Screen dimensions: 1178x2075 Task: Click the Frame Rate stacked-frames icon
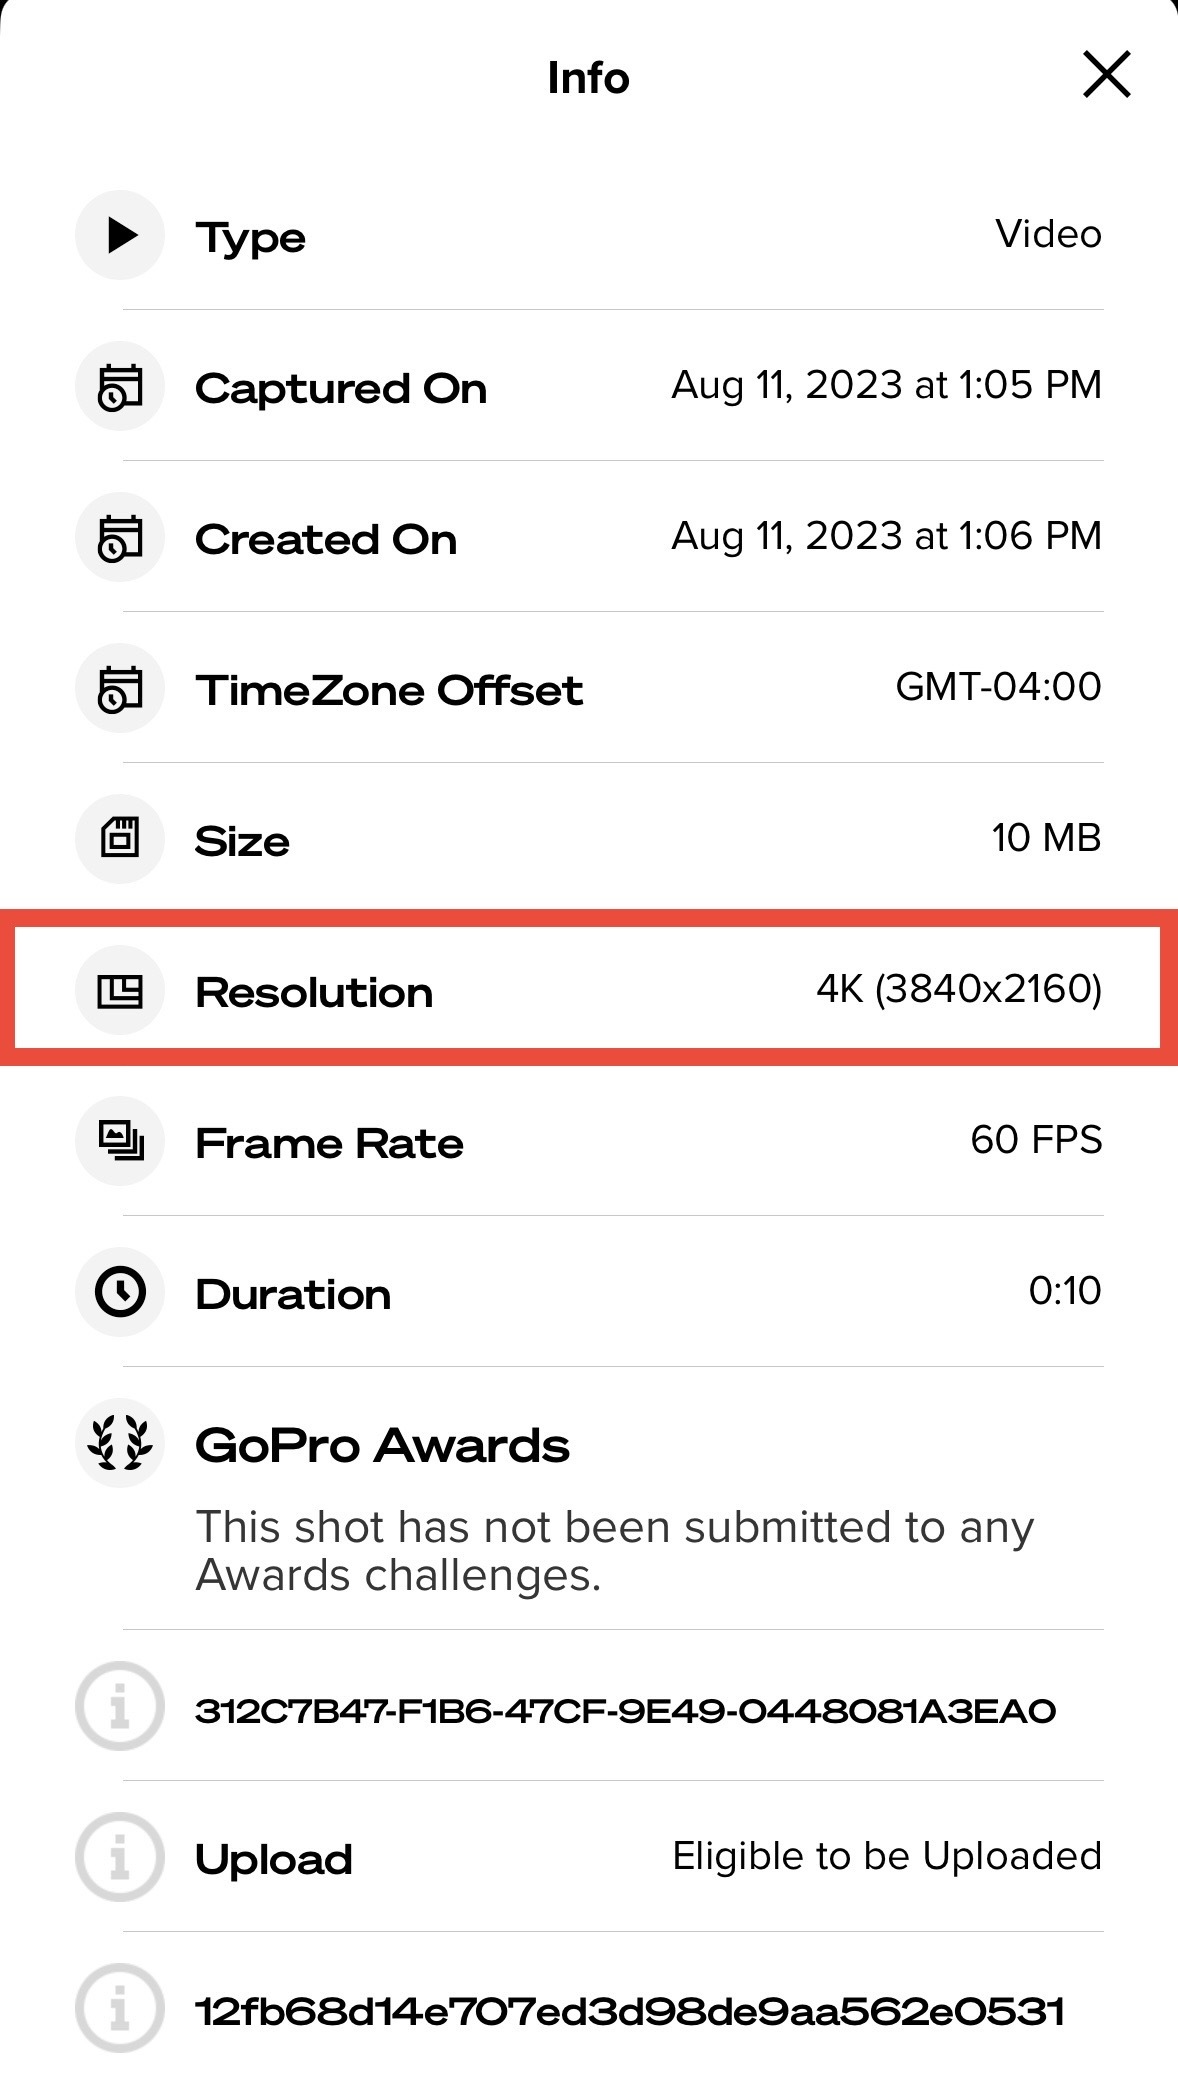(120, 1141)
